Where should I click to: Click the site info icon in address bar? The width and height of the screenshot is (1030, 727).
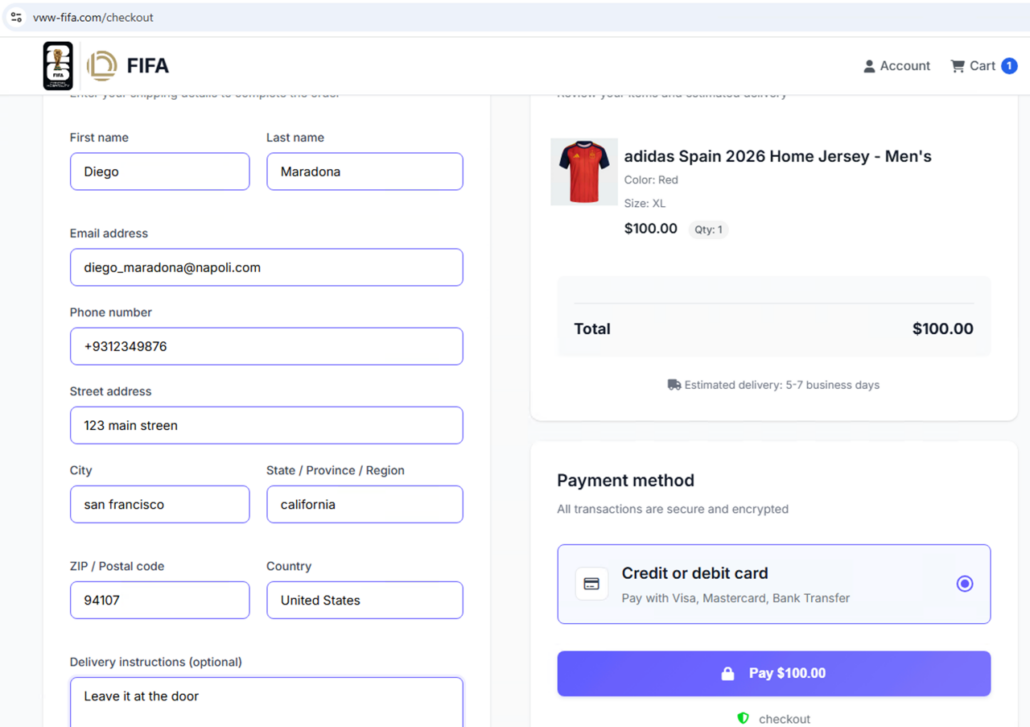[16, 17]
